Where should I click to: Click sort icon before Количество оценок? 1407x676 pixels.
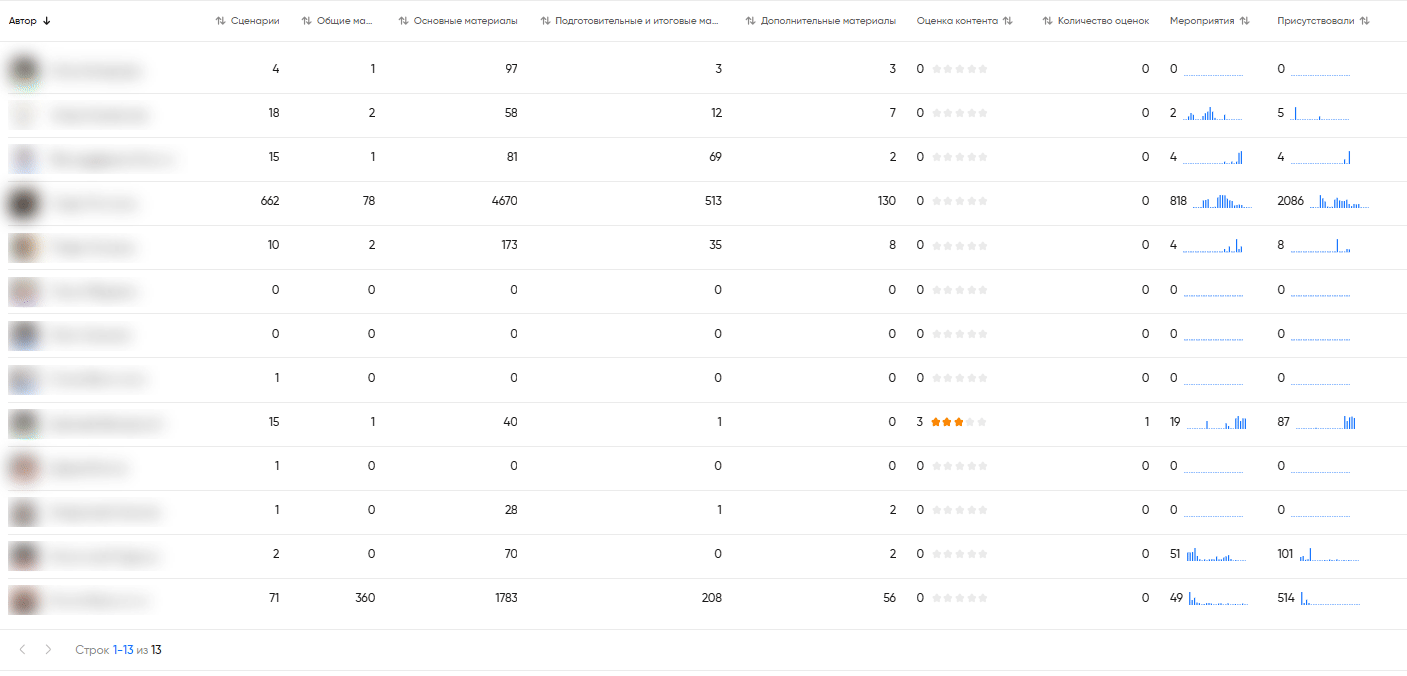coord(1047,21)
